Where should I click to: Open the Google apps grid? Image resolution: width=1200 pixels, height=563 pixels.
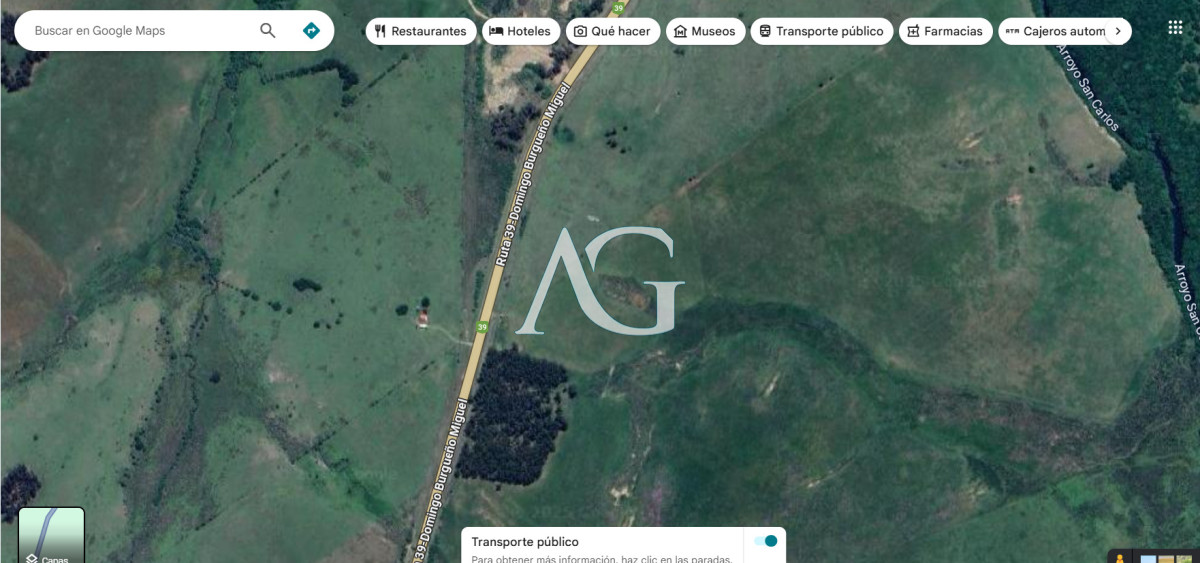(x=1175, y=28)
